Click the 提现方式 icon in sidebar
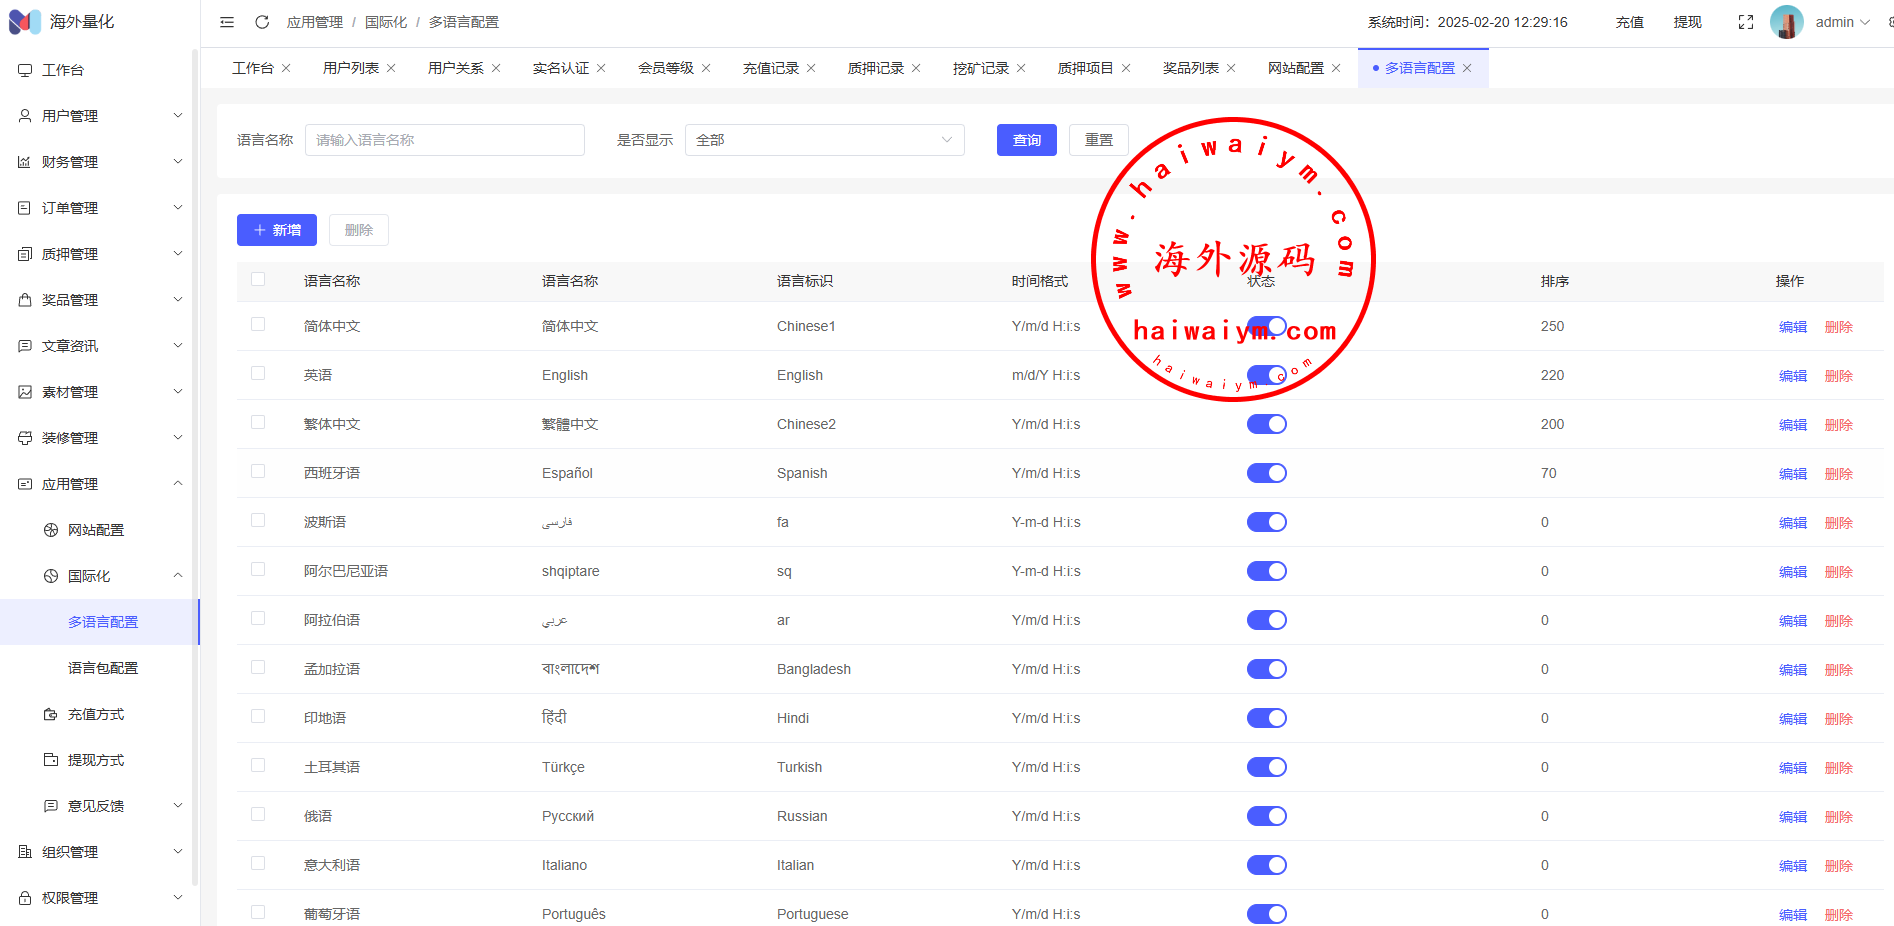This screenshot has height=926, width=1894. coord(51,760)
